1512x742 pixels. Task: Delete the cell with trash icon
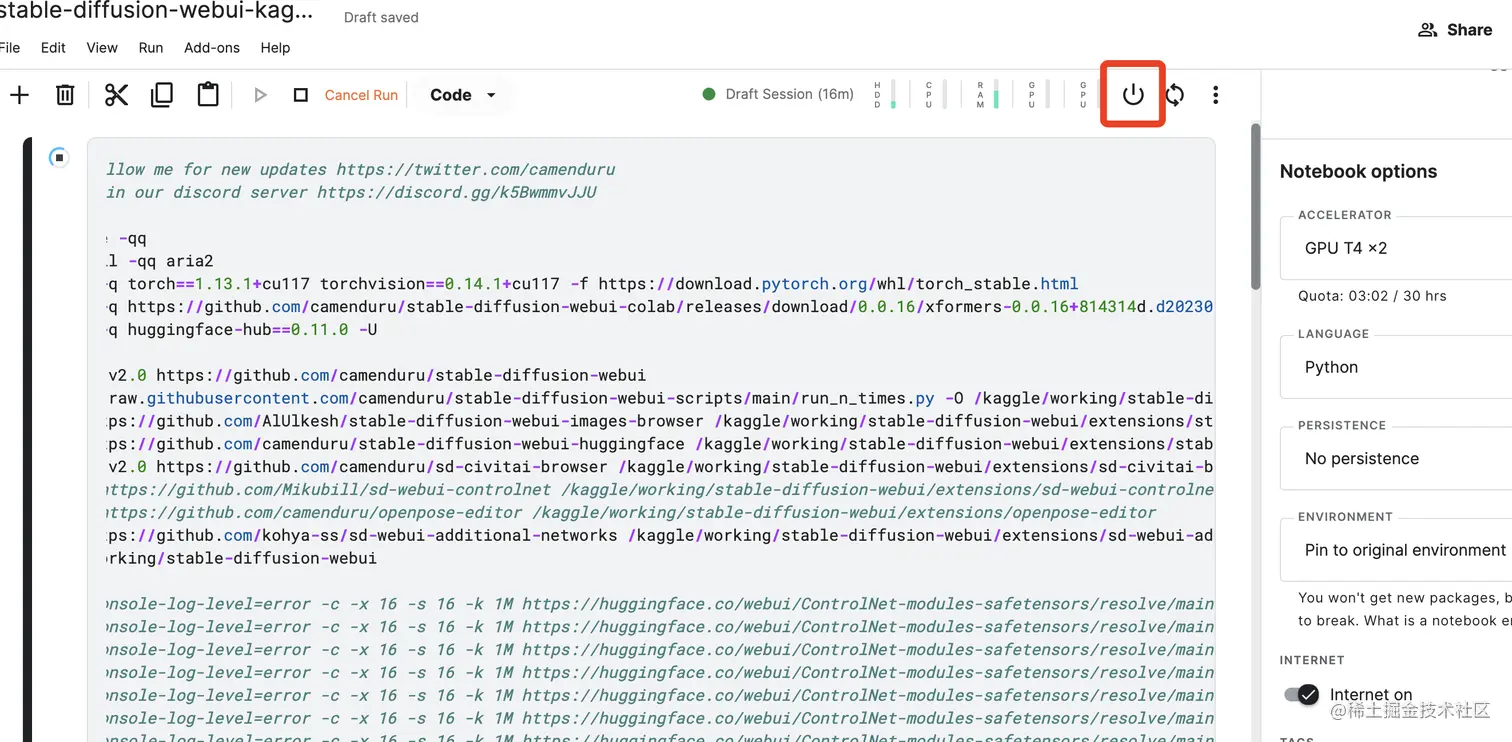[x=65, y=95]
